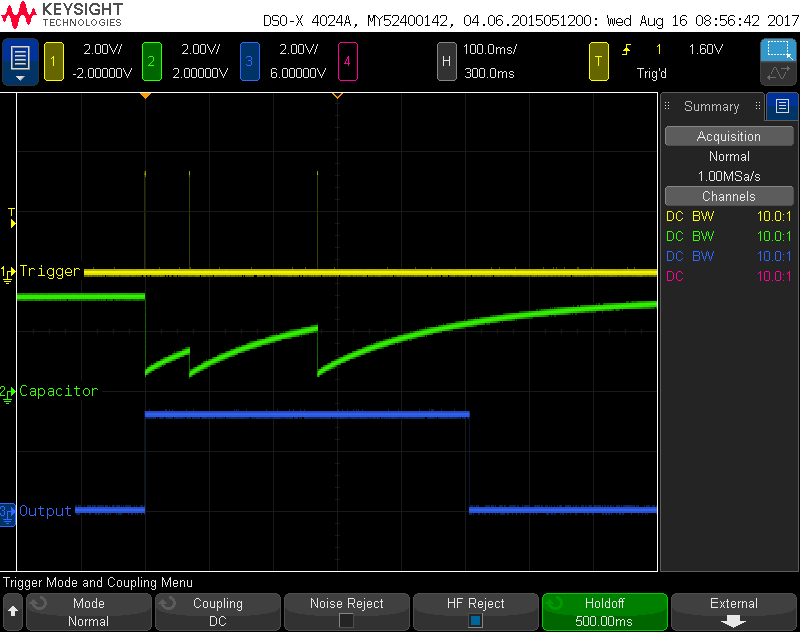800x632 pixels.
Task: Click the 300.0ms delay value
Action: click(489, 73)
